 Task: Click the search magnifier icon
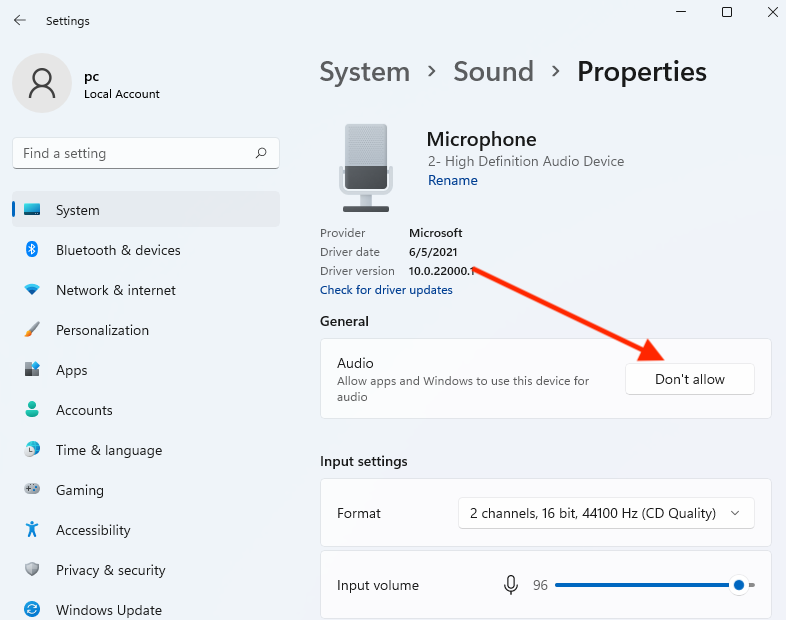(261, 153)
